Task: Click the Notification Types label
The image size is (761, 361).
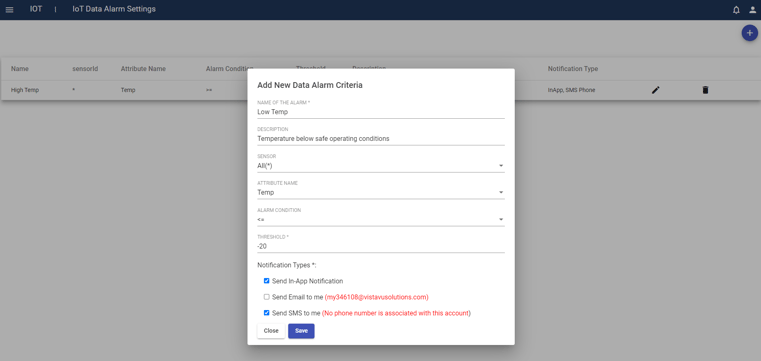Action: [x=287, y=265]
